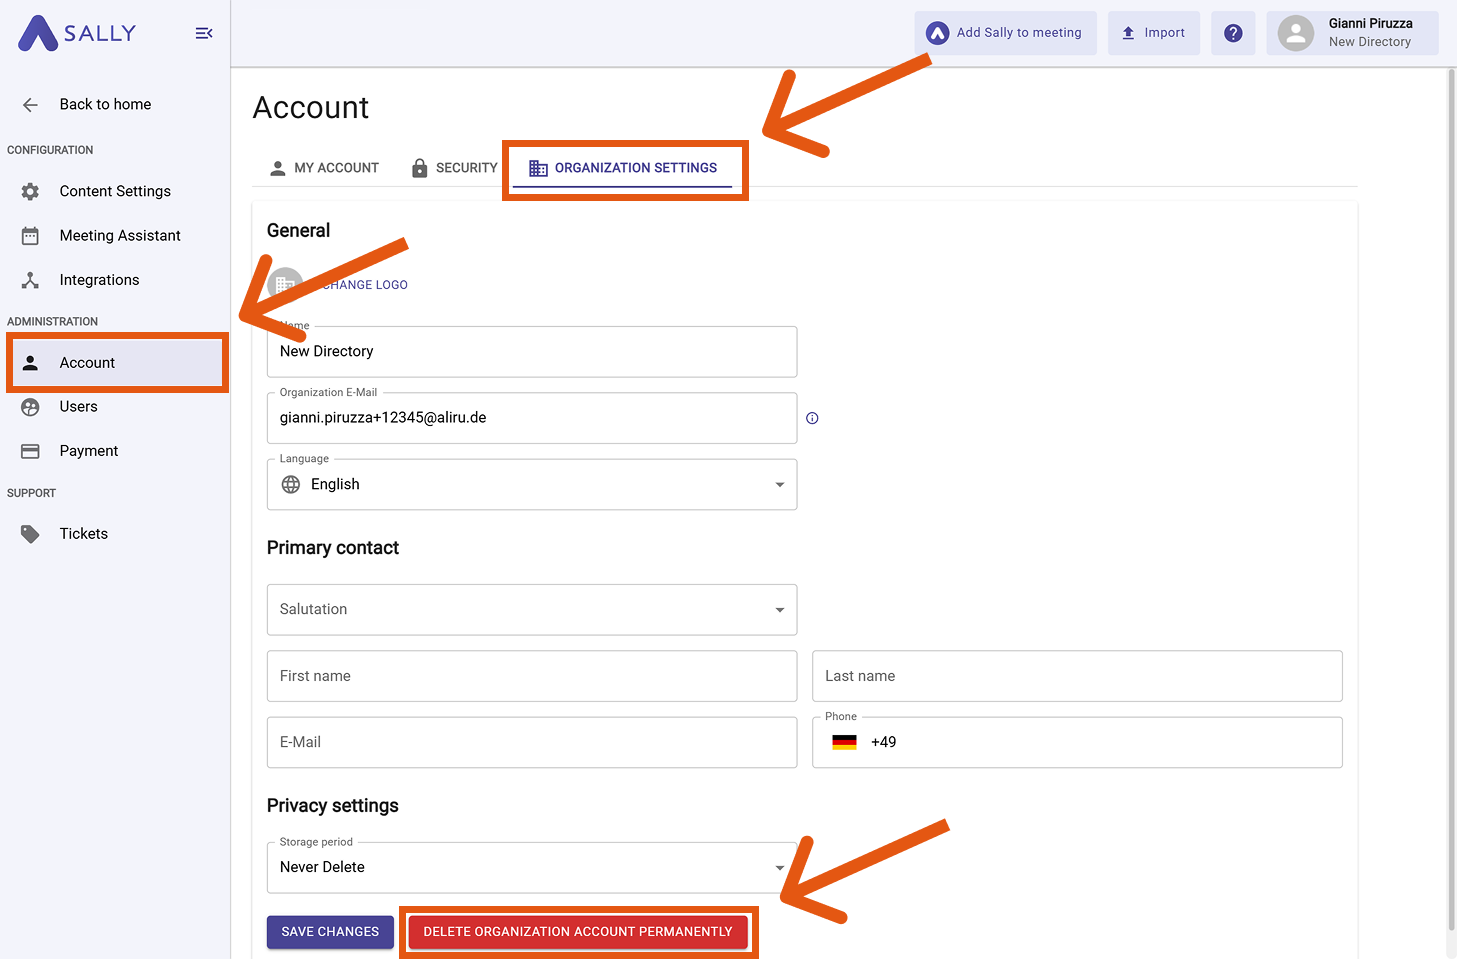Click the Tickets tag icon

click(30, 534)
